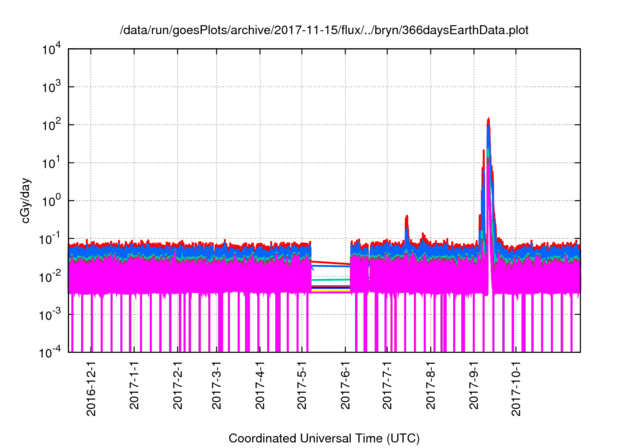Click the 2017-6-1 x-axis date label
The height and width of the screenshot is (448, 640).
click(x=345, y=385)
